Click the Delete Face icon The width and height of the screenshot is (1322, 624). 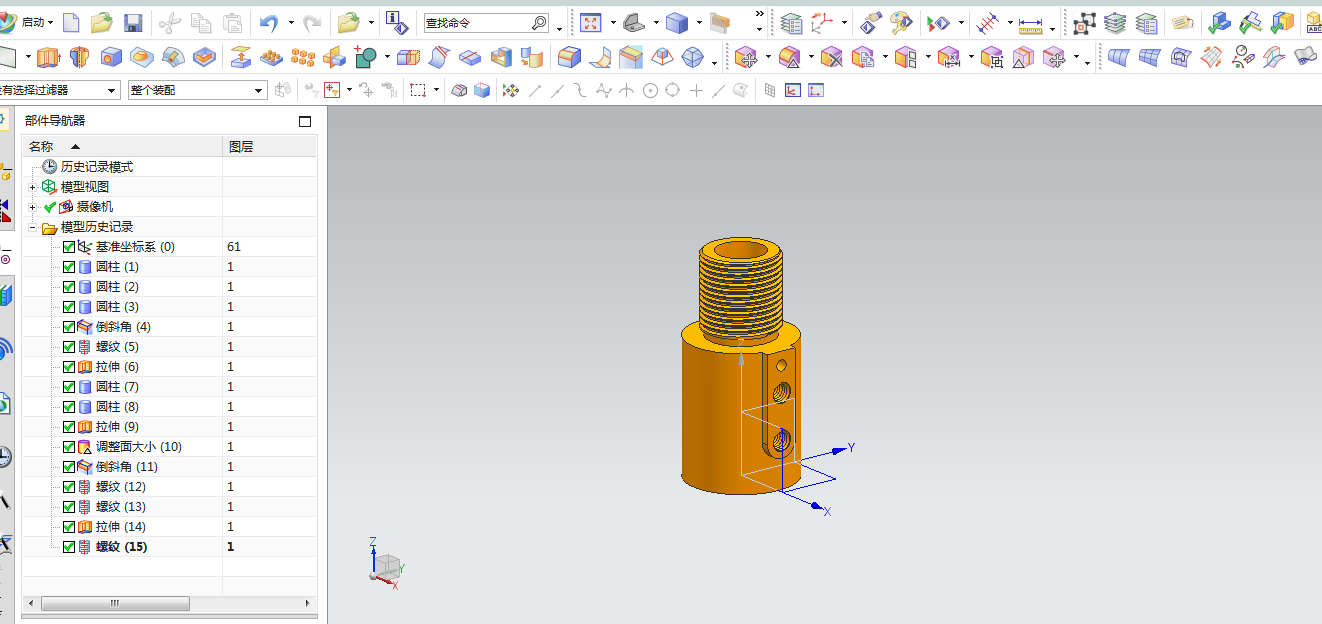832,58
